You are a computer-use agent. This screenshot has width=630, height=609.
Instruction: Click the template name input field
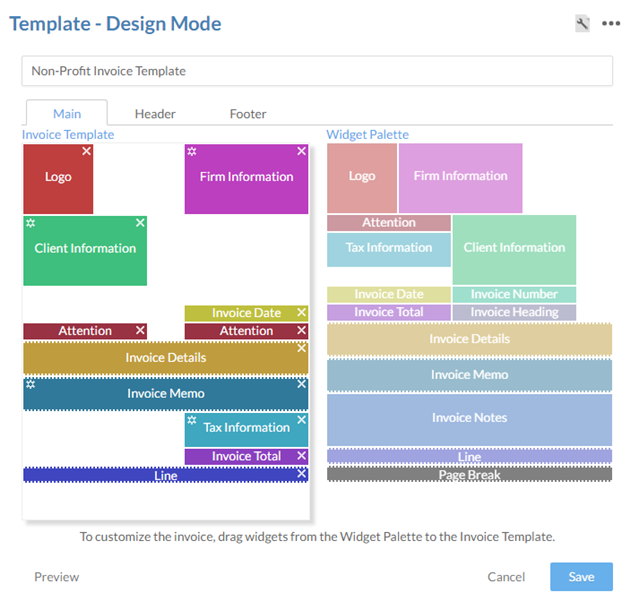317,71
